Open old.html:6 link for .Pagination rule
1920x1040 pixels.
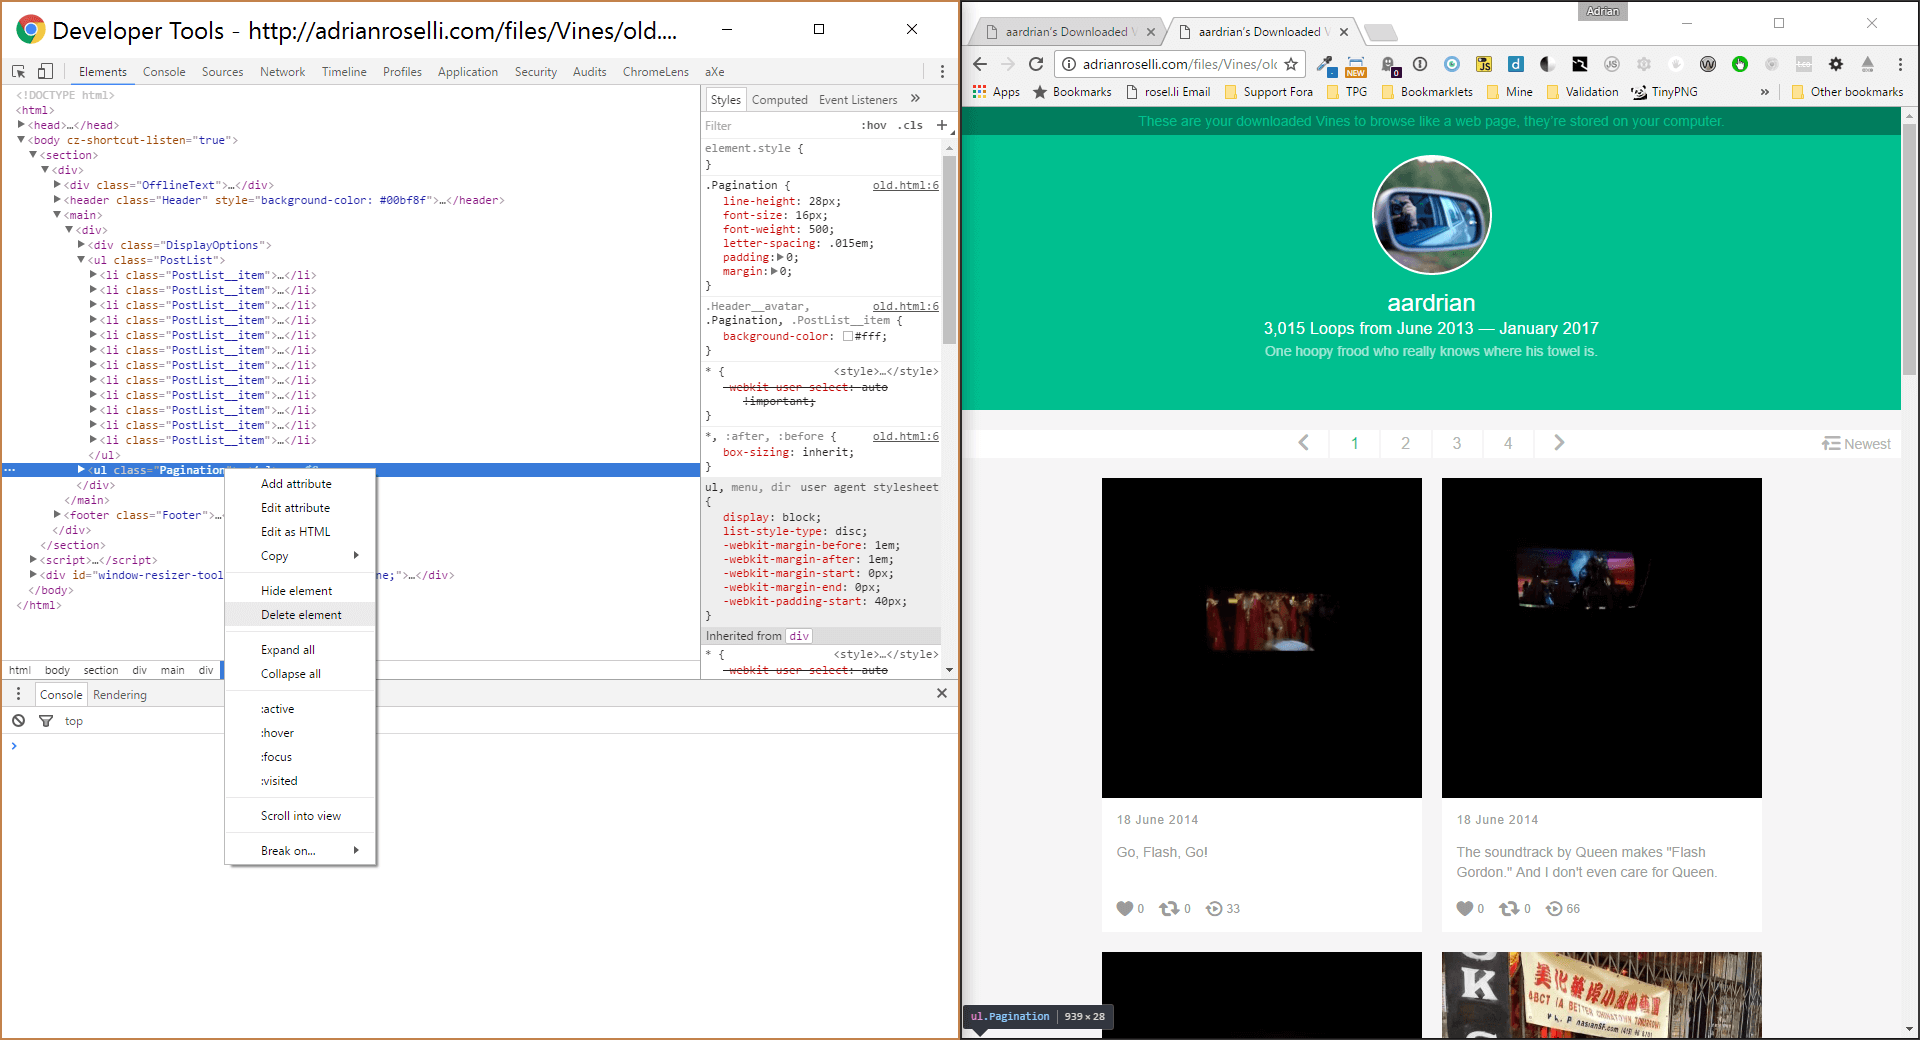(x=905, y=185)
